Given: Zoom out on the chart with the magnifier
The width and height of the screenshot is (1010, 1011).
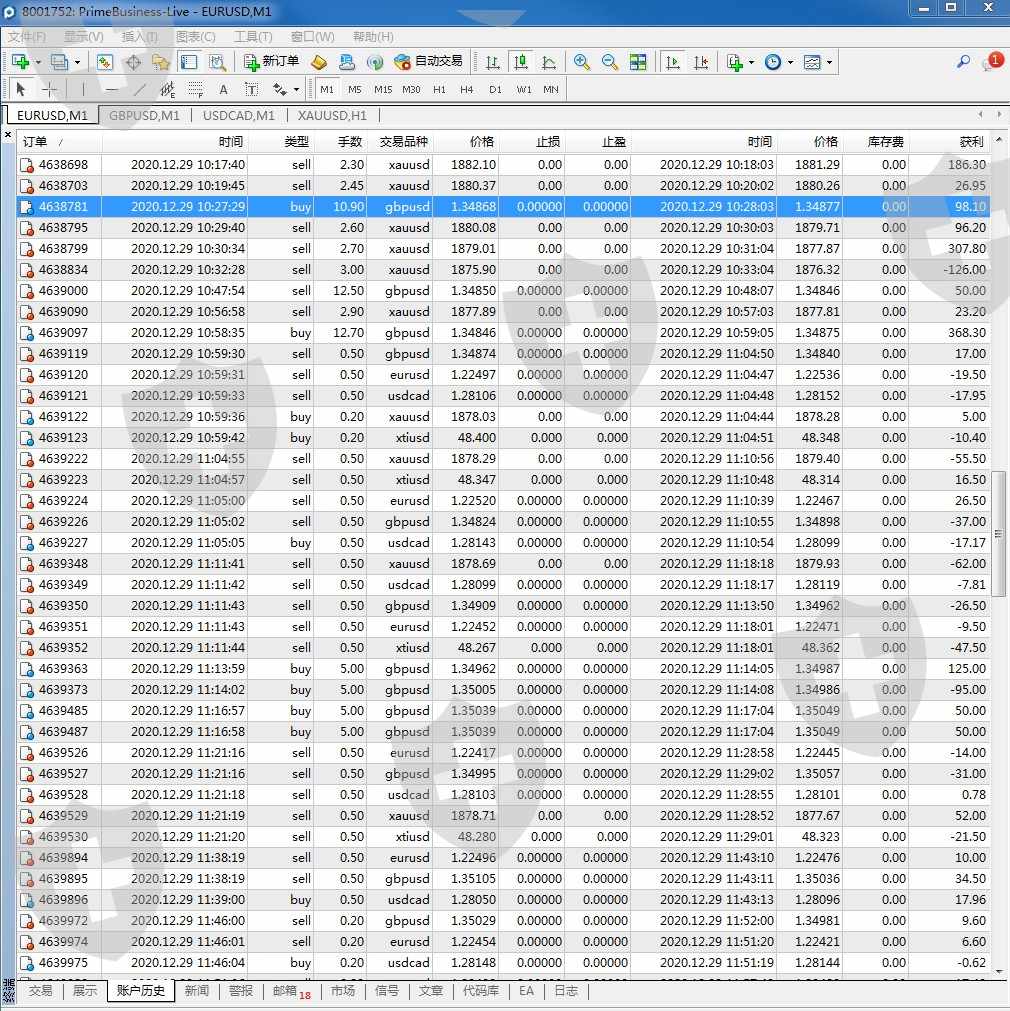Looking at the screenshot, I should point(609,62).
